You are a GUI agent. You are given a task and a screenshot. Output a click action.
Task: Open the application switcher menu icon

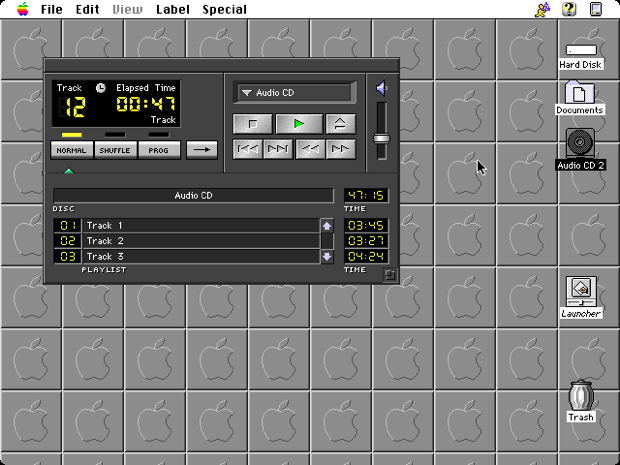tap(596, 9)
